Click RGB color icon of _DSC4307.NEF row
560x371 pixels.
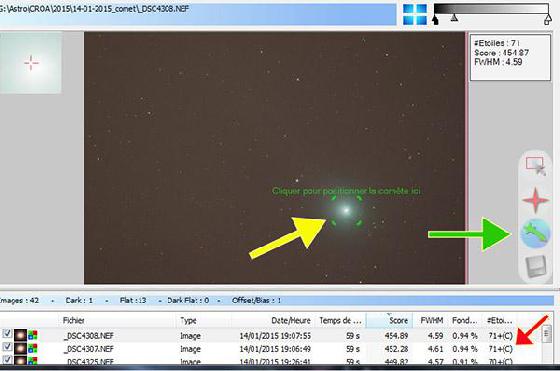pos(32,348)
